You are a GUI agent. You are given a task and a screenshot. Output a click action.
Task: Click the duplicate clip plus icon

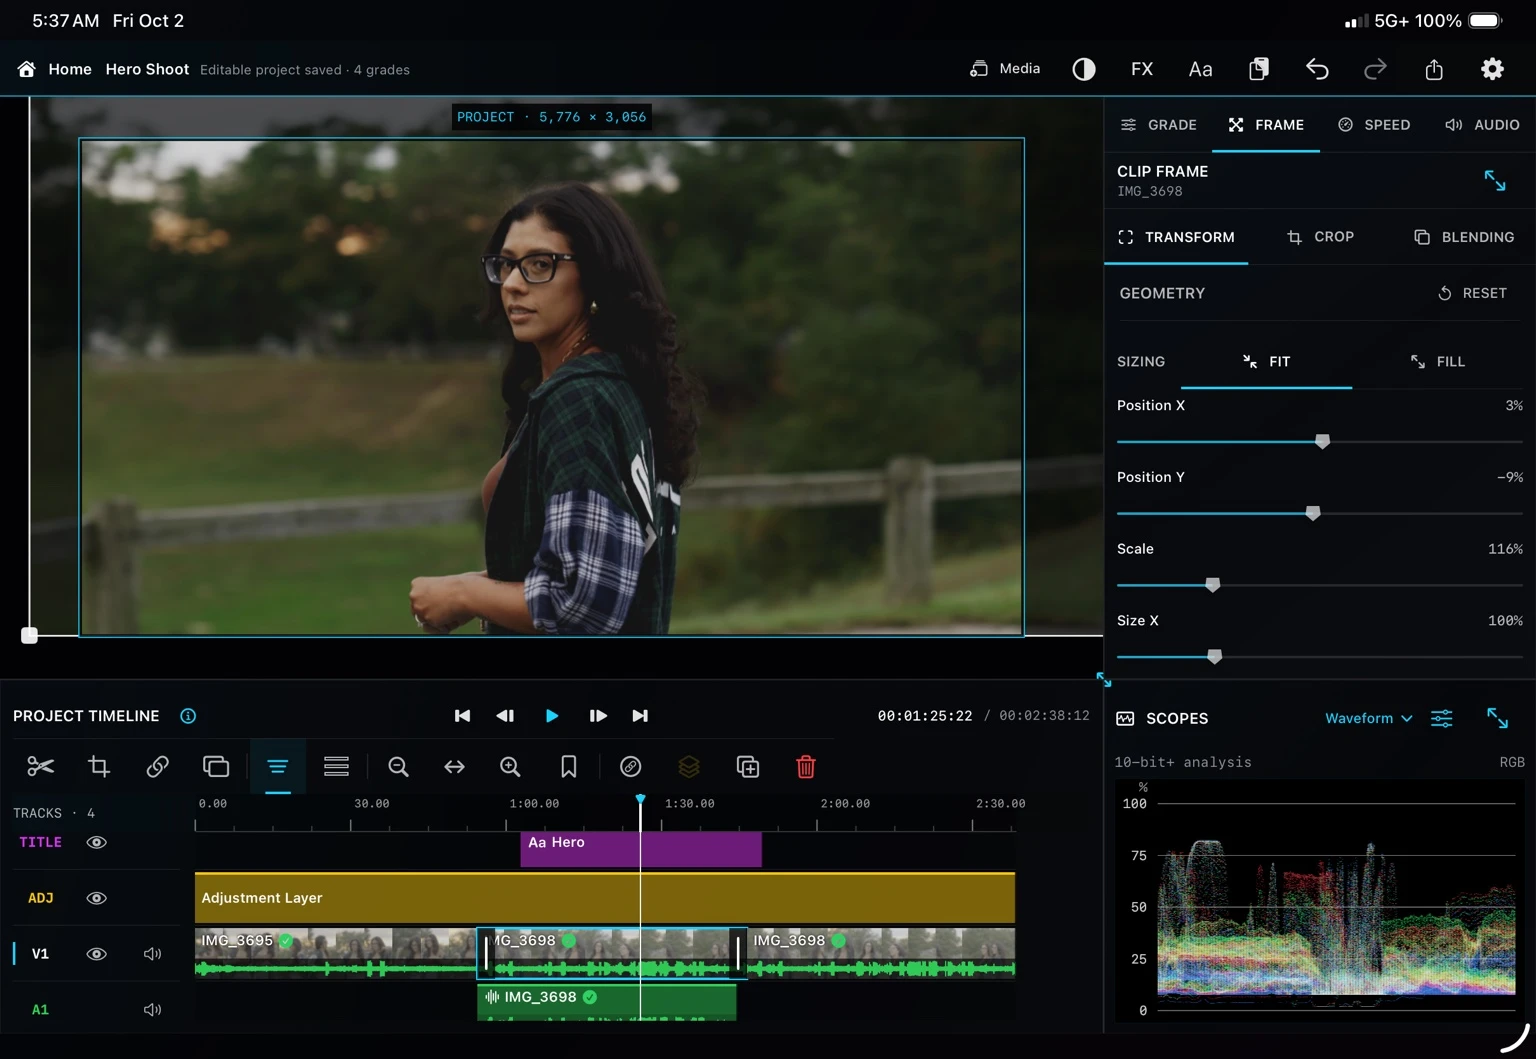[748, 767]
